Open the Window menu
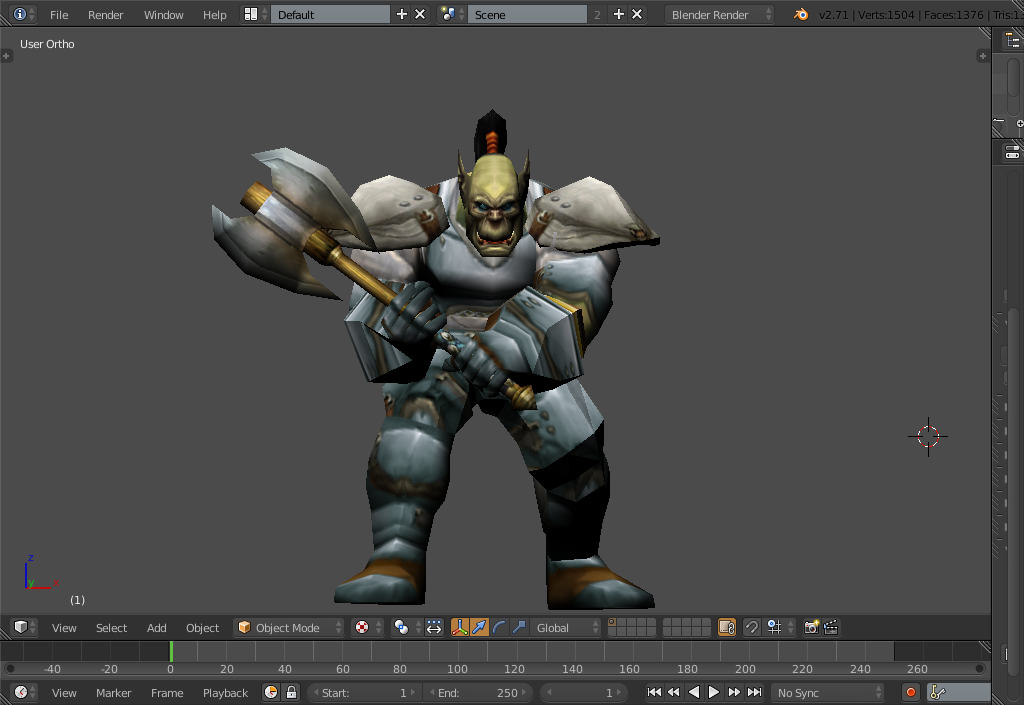The image size is (1024, 705). tap(163, 14)
